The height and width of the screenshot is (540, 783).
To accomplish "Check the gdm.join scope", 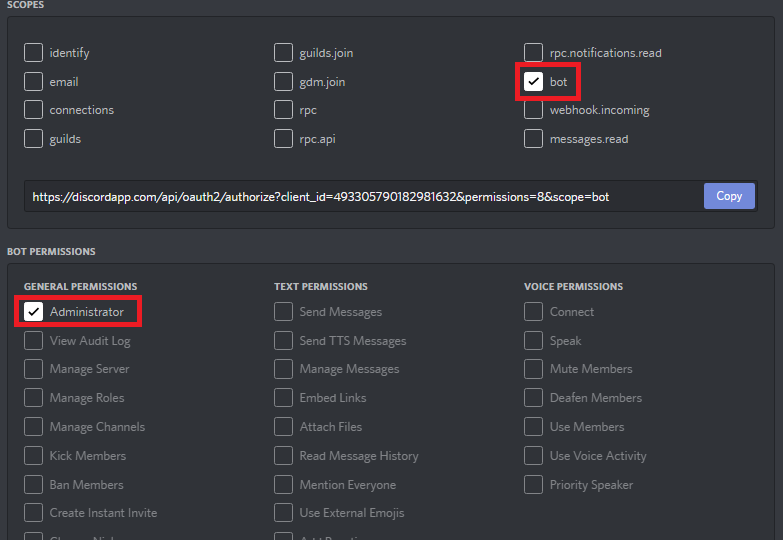I will [x=283, y=81].
